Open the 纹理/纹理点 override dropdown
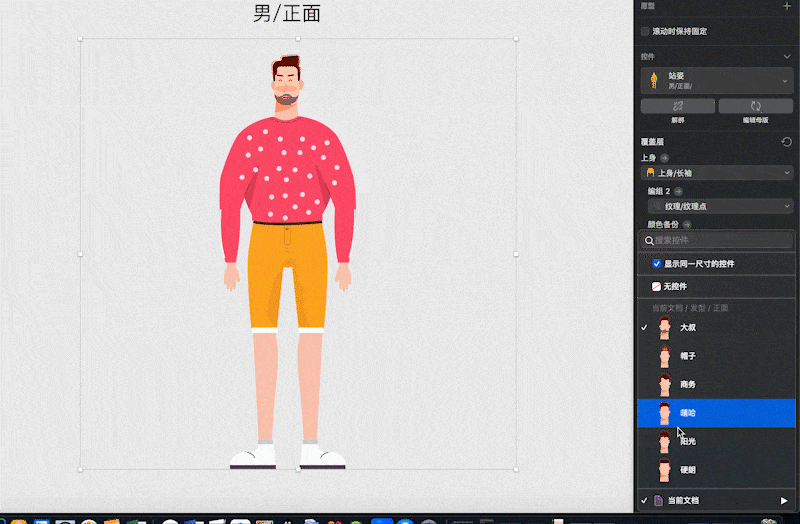The width and height of the screenshot is (800, 524). [720, 206]
